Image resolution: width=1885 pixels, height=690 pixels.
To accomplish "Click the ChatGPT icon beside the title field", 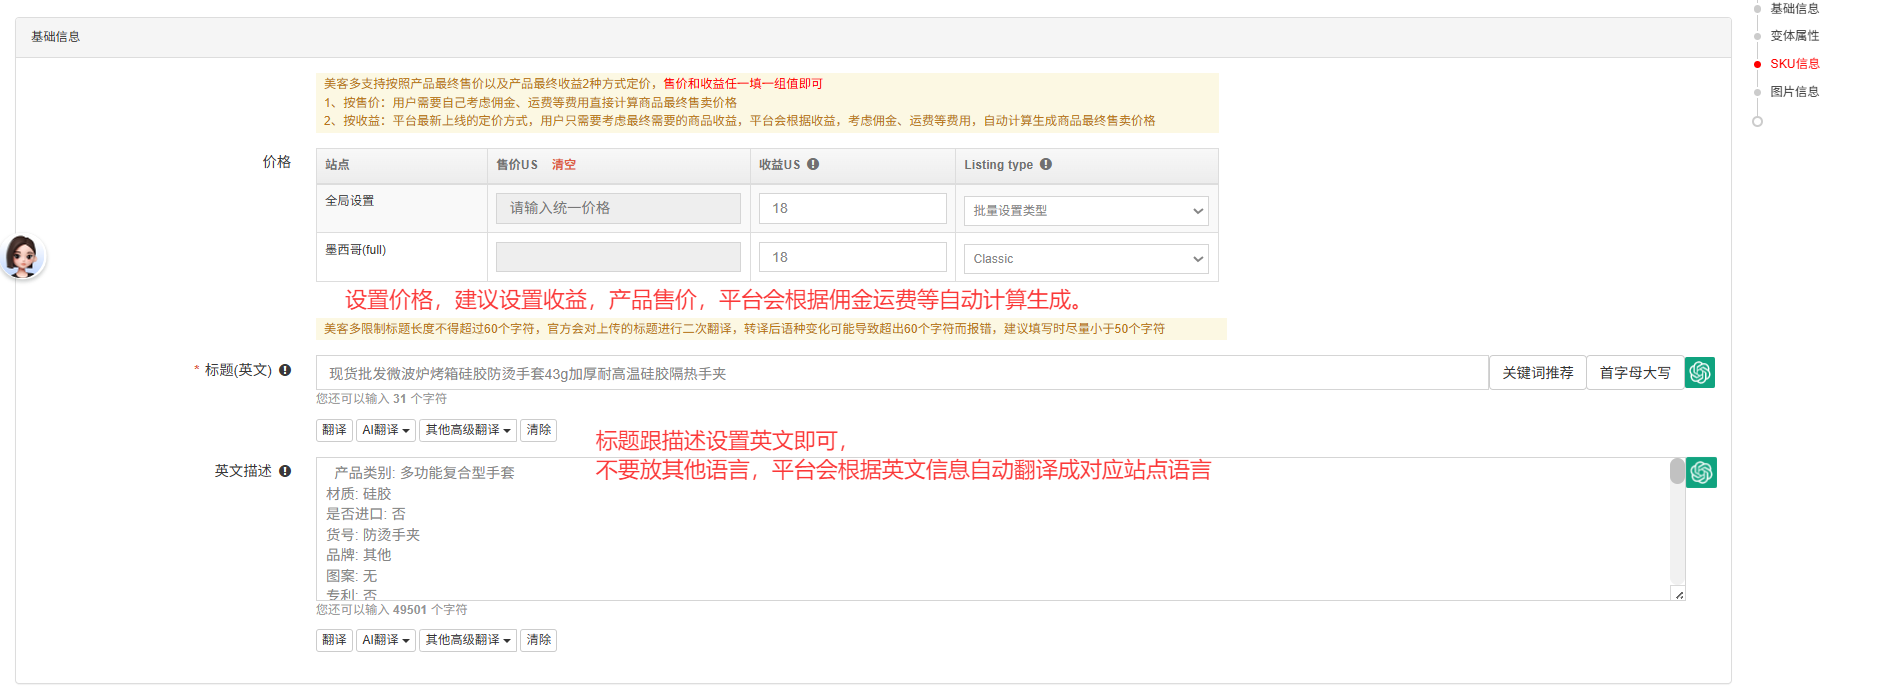I will (x=1700, y=373).
